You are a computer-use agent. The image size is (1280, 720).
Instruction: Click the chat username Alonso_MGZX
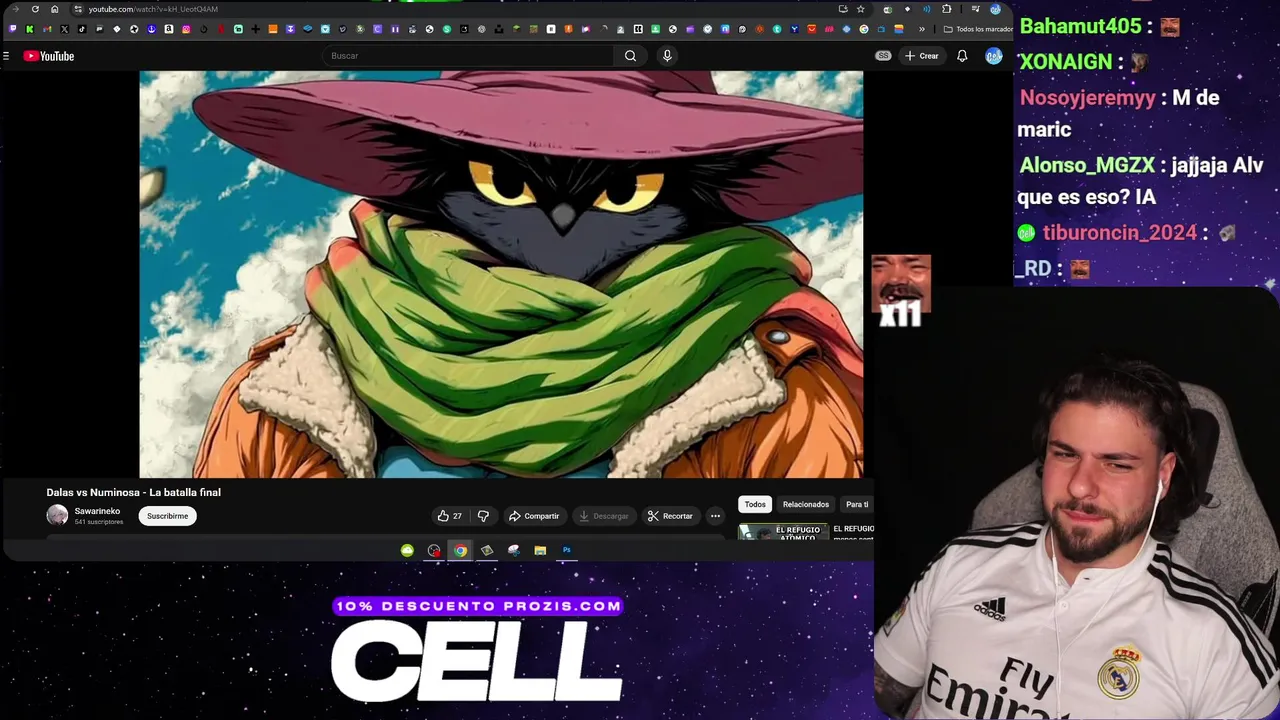coord(1087,165)
